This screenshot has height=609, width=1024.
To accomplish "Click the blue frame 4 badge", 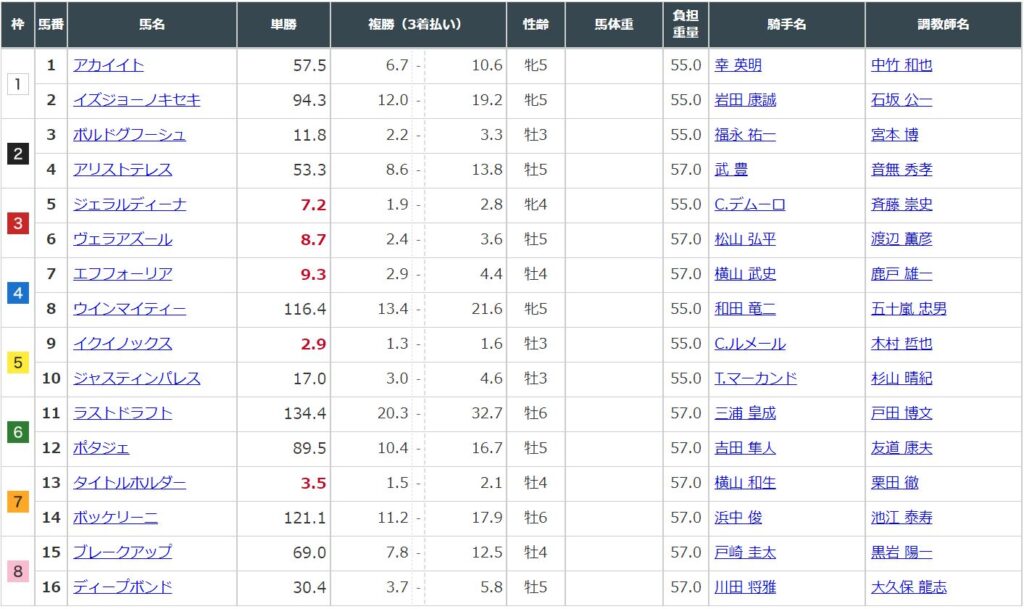I will click(x=18, y=293).
